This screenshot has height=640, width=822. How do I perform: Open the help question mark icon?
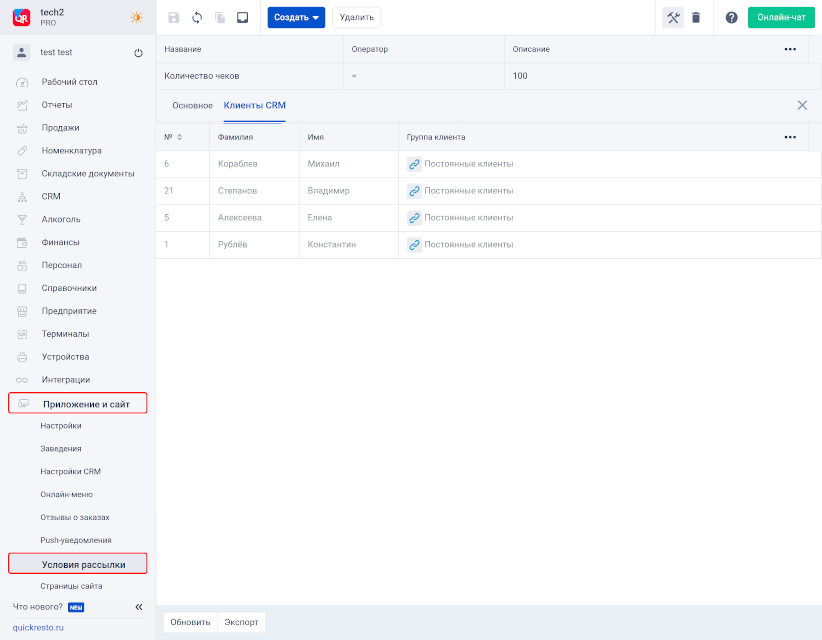click(731, 18)
